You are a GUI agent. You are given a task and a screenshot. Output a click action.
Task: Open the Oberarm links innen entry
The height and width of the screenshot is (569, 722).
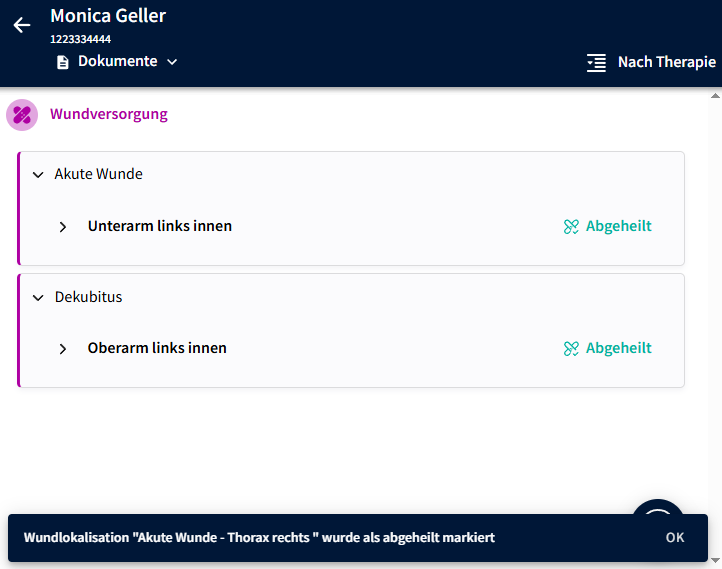click(157, 349)
